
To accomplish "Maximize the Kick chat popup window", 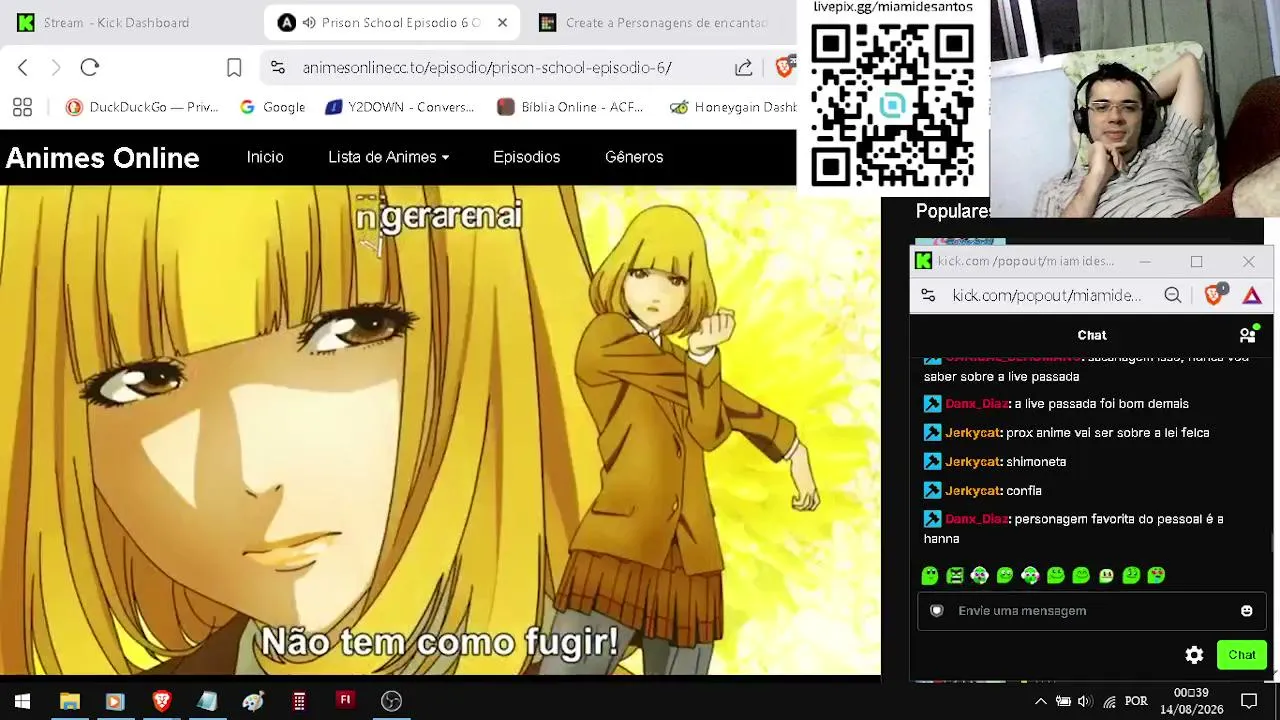I will [x=1196, y=261].
